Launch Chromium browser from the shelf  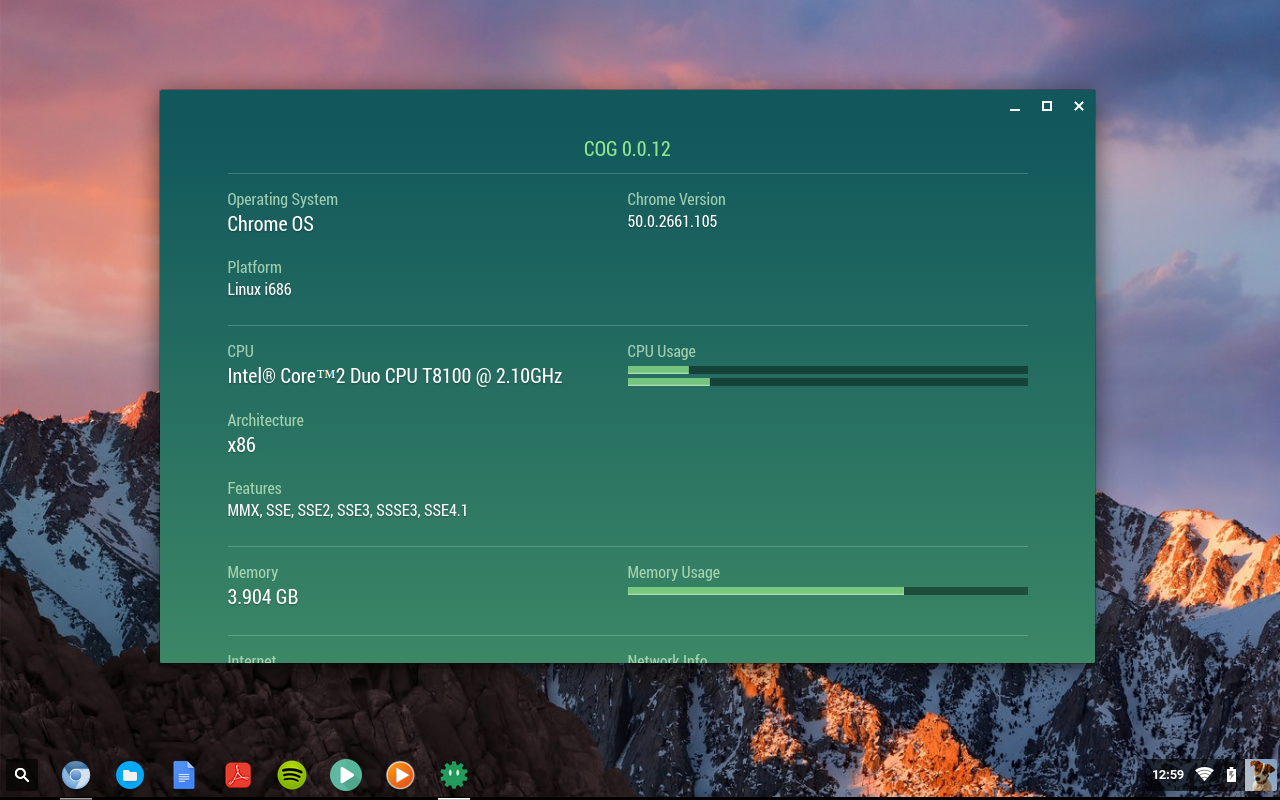[x=76, y=775]
